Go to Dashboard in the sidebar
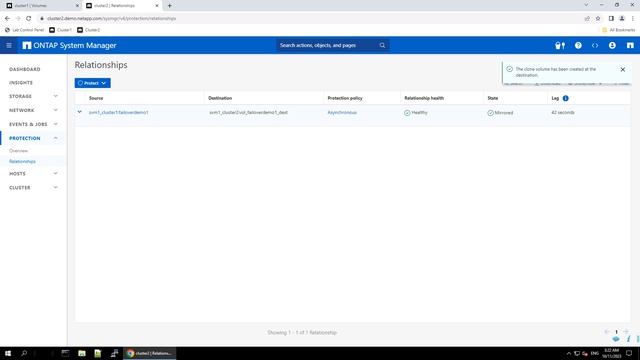This screenshot has height=360, width=640. (x=25, y=69)
